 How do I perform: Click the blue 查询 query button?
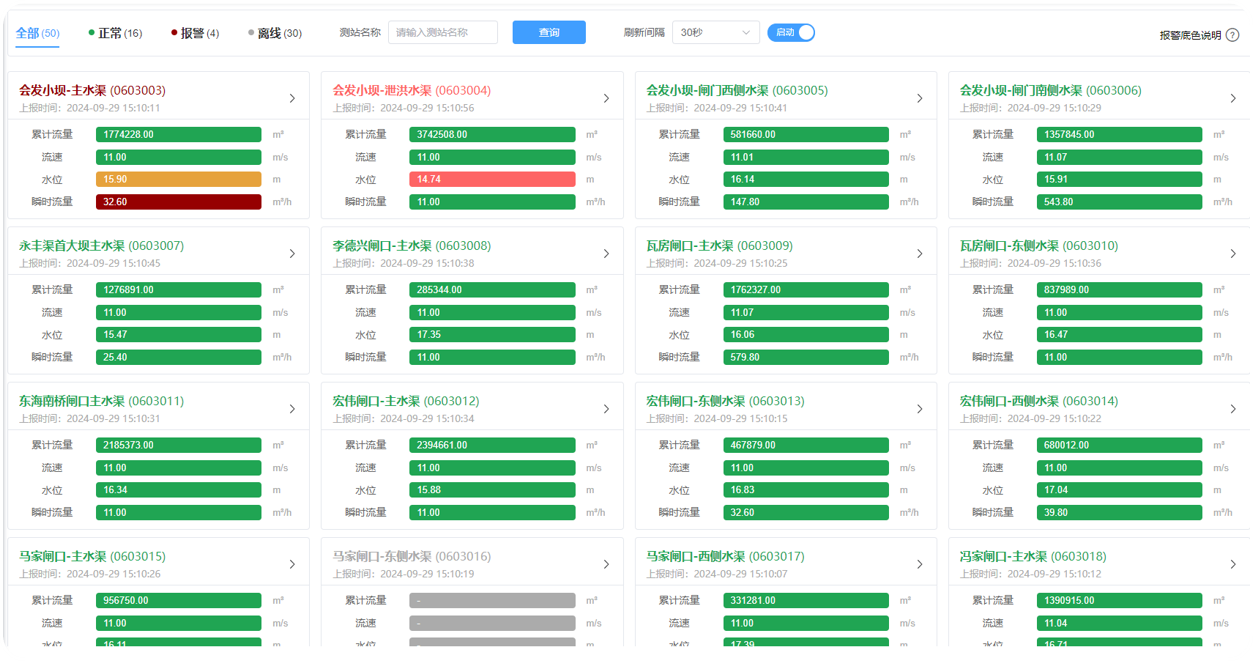coord(548,32)
